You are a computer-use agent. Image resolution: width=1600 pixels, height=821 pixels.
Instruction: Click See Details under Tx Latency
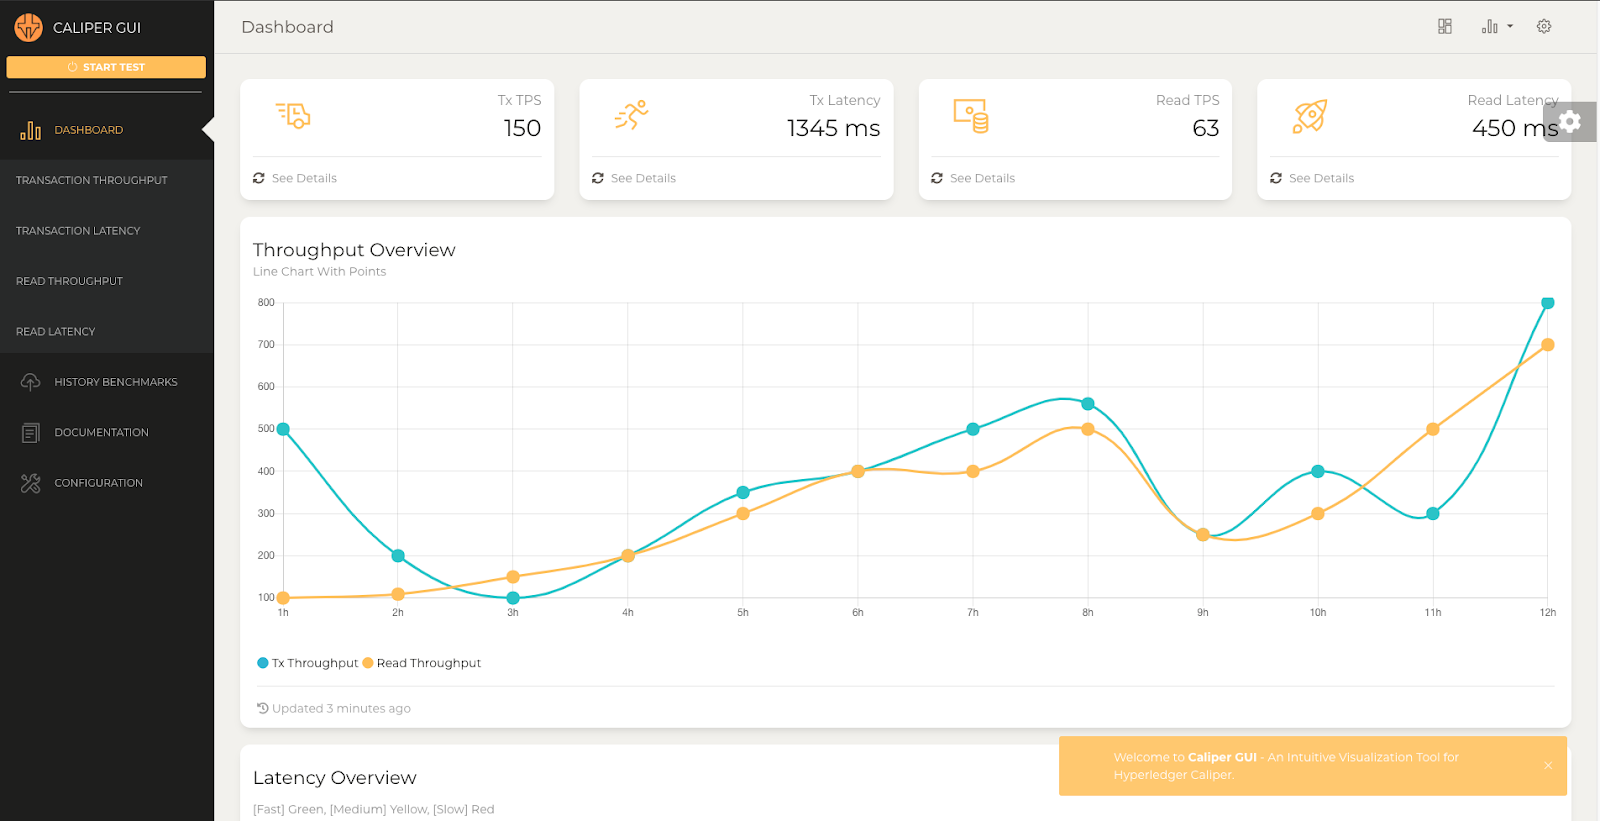(x=643, y=178)
